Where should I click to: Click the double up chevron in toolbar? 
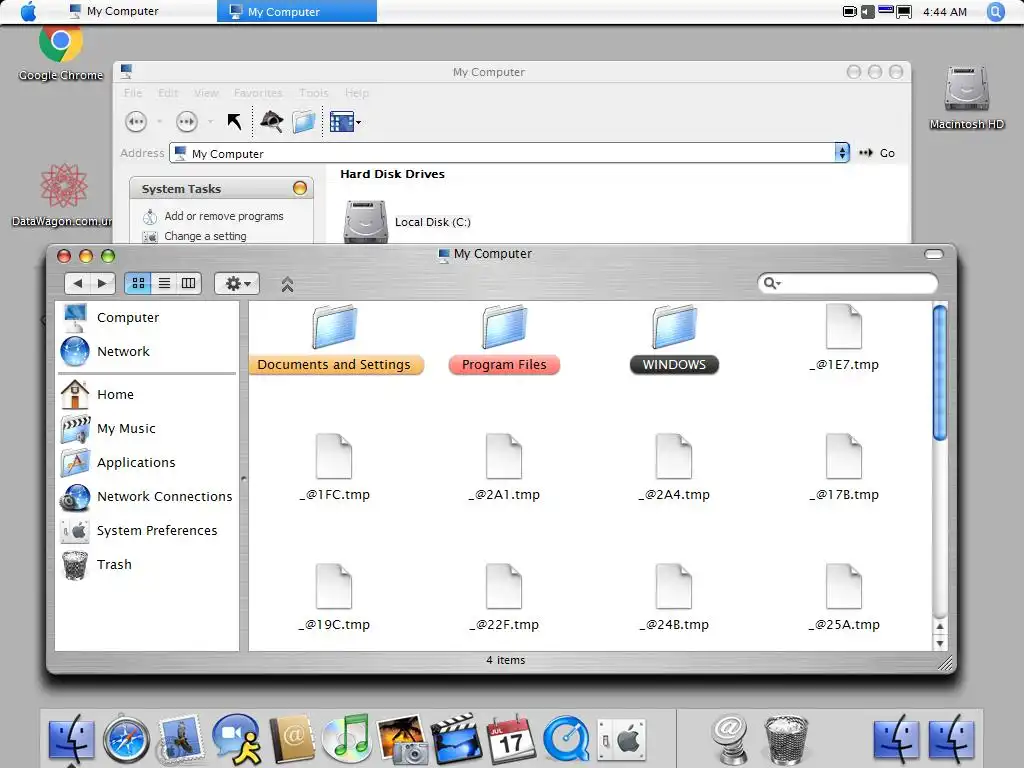click(287, 284)
